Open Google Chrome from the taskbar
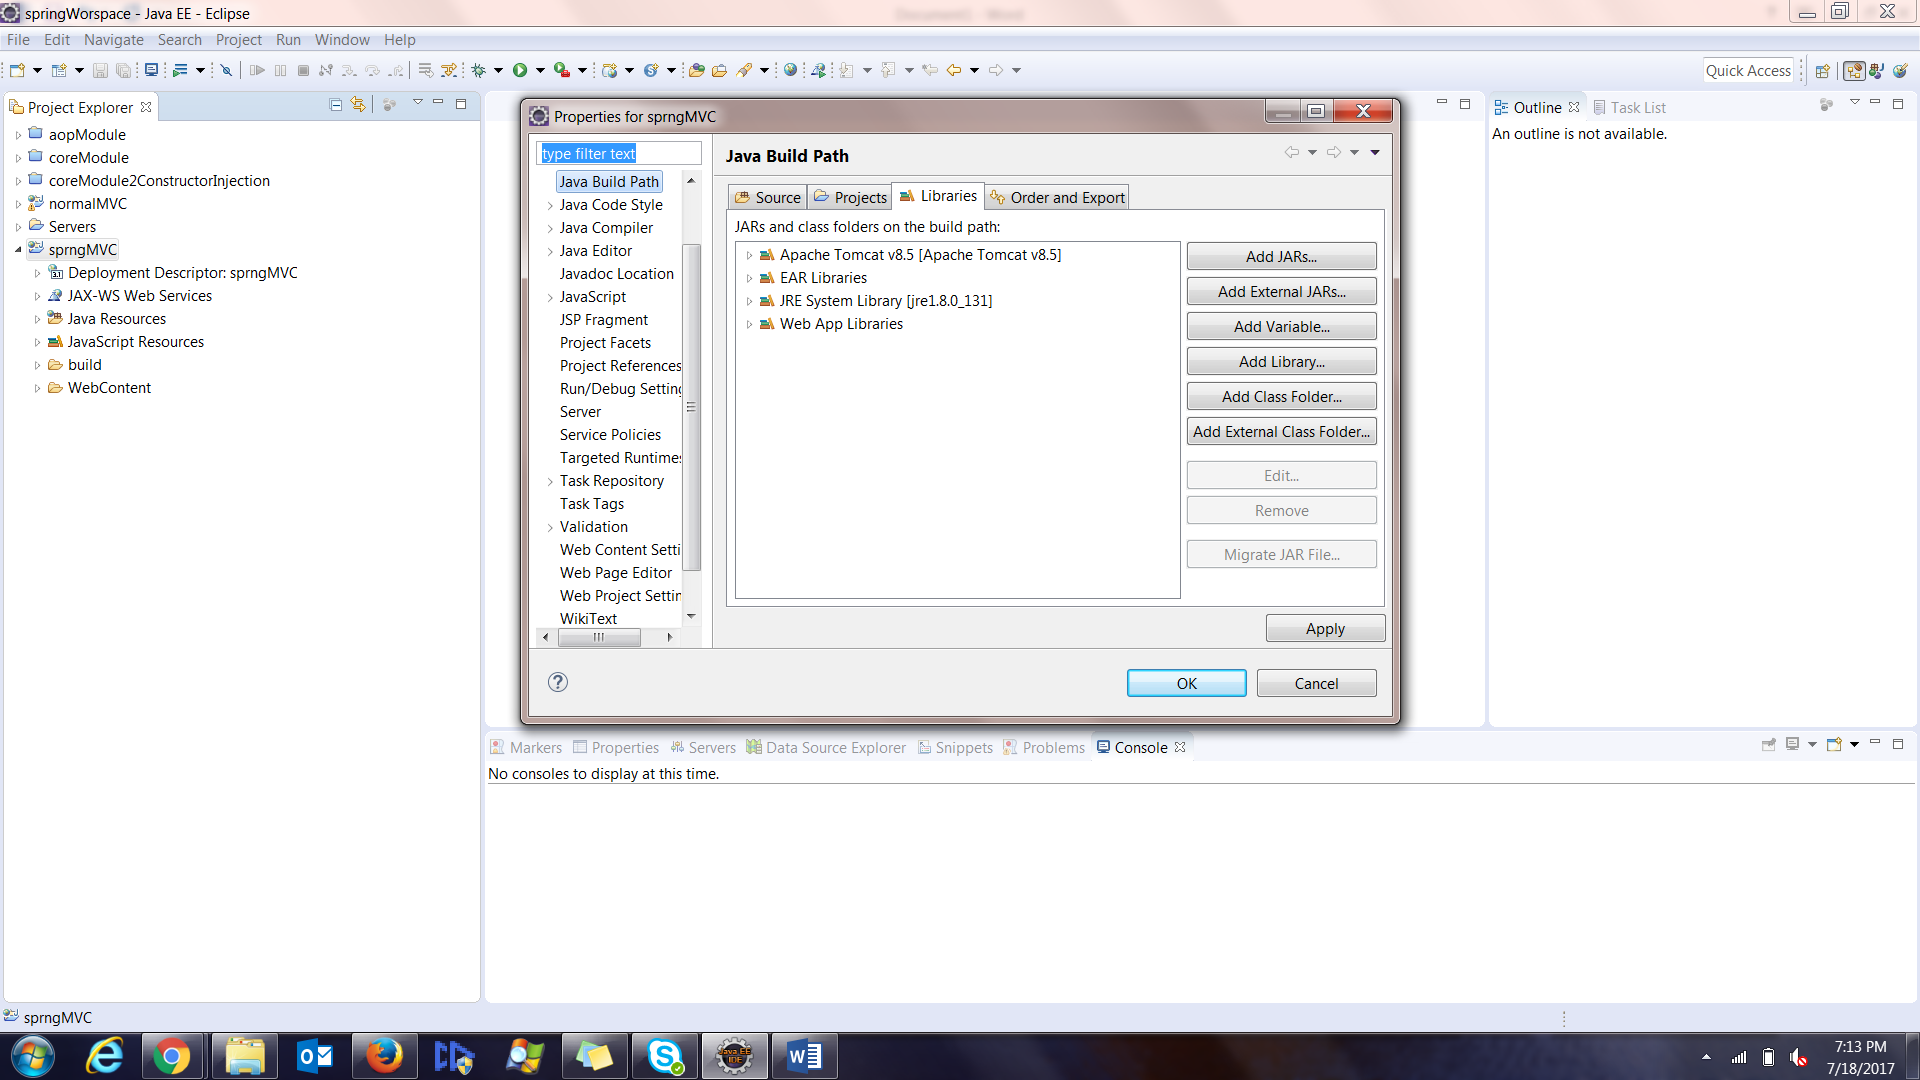1920x1080 pixels. tap(172, 1057)
